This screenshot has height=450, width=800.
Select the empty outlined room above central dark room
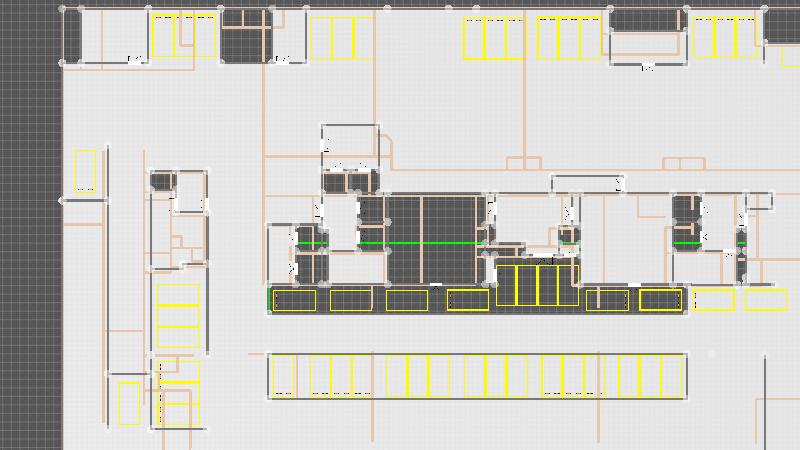[350, 145]
